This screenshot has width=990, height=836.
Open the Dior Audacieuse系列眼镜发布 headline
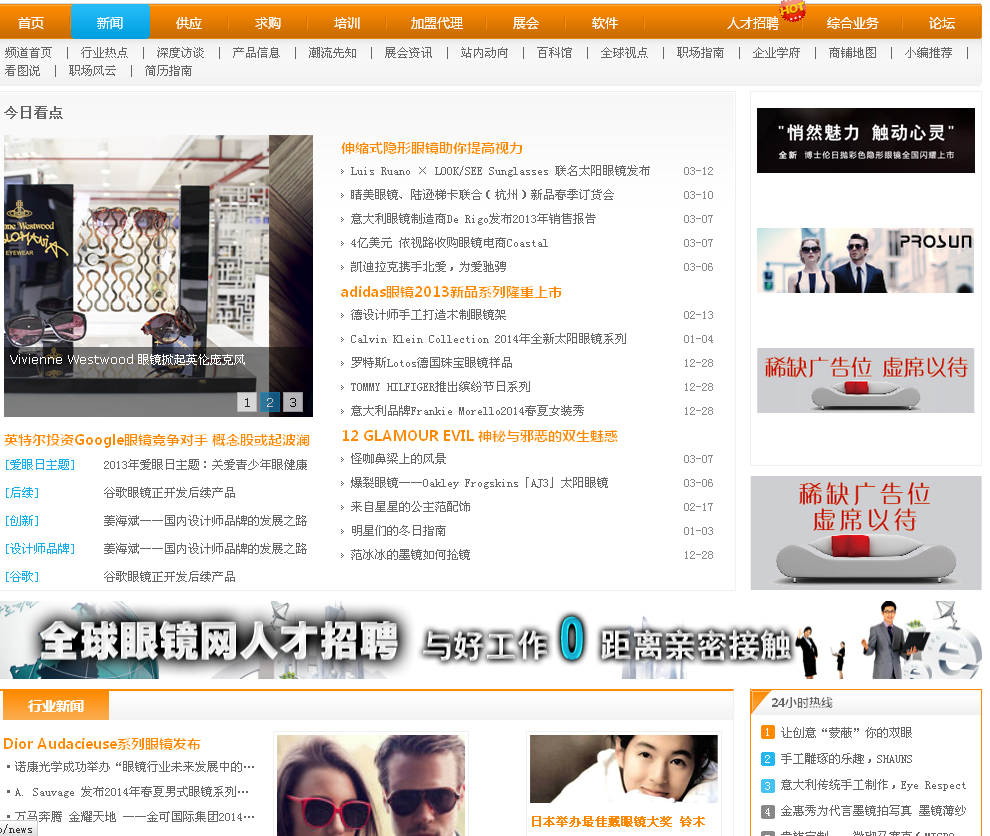coord(102,744)
